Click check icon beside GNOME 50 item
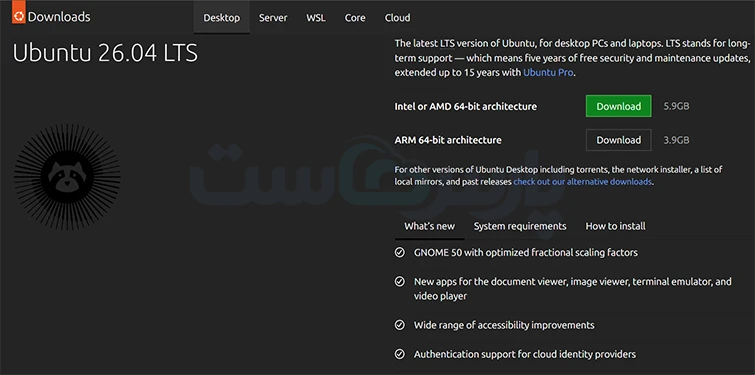The height and width of the screenshot is (375, 755). (x=400, y=252)
